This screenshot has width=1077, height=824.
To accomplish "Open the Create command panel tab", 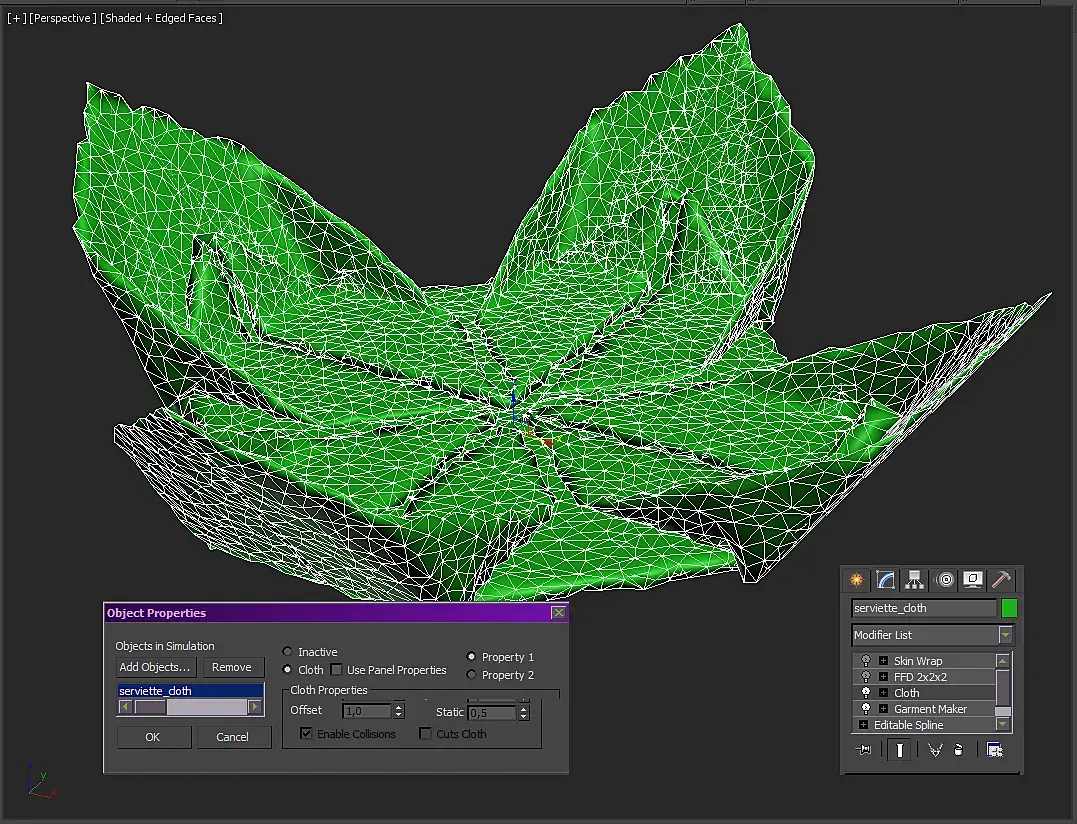I will tap(857, 580).
